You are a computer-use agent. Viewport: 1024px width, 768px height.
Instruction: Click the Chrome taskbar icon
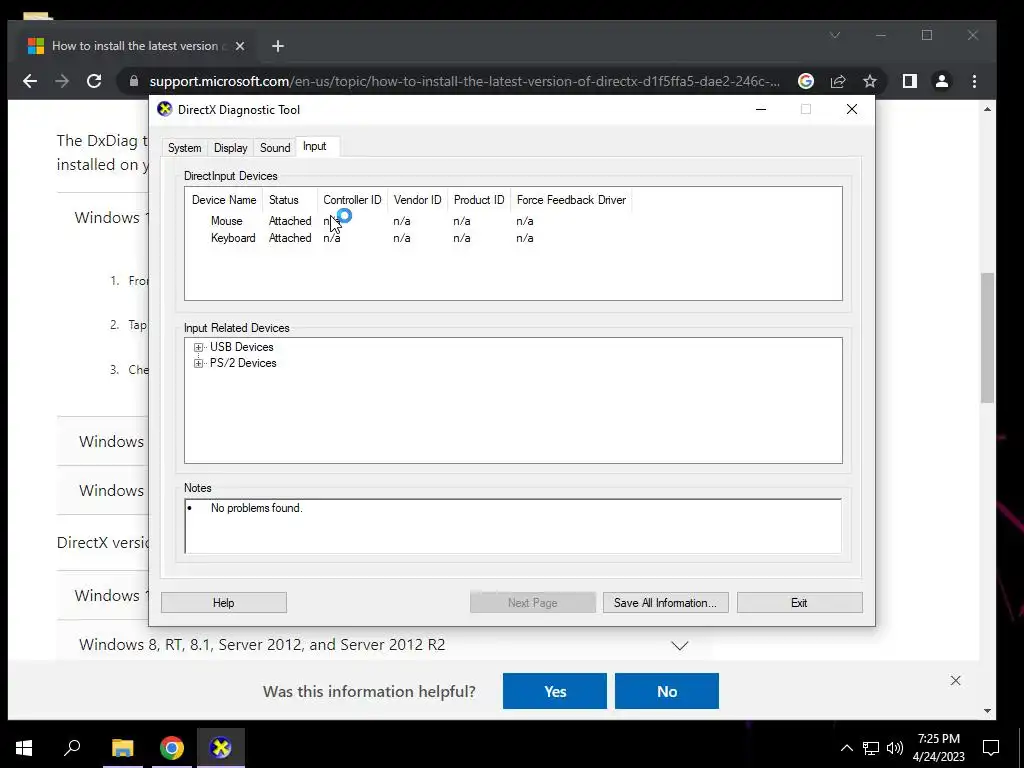pos(172,748)
